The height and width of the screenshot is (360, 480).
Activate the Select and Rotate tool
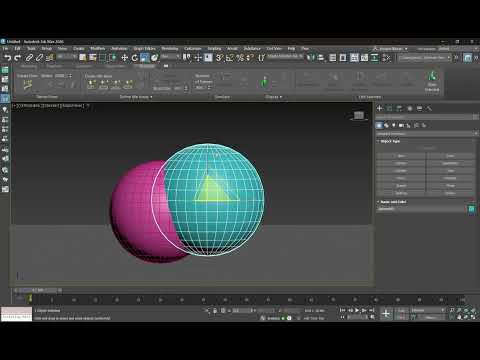click(134, 58)
